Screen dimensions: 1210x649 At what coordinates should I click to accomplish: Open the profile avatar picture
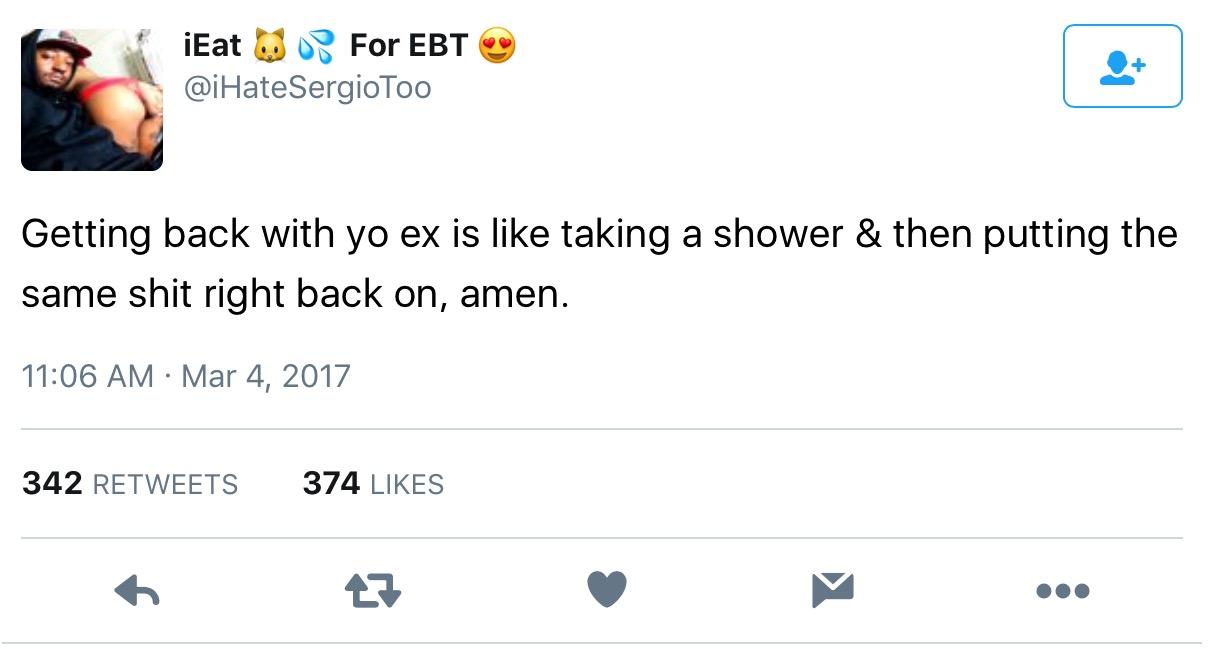tap(92, 98)
